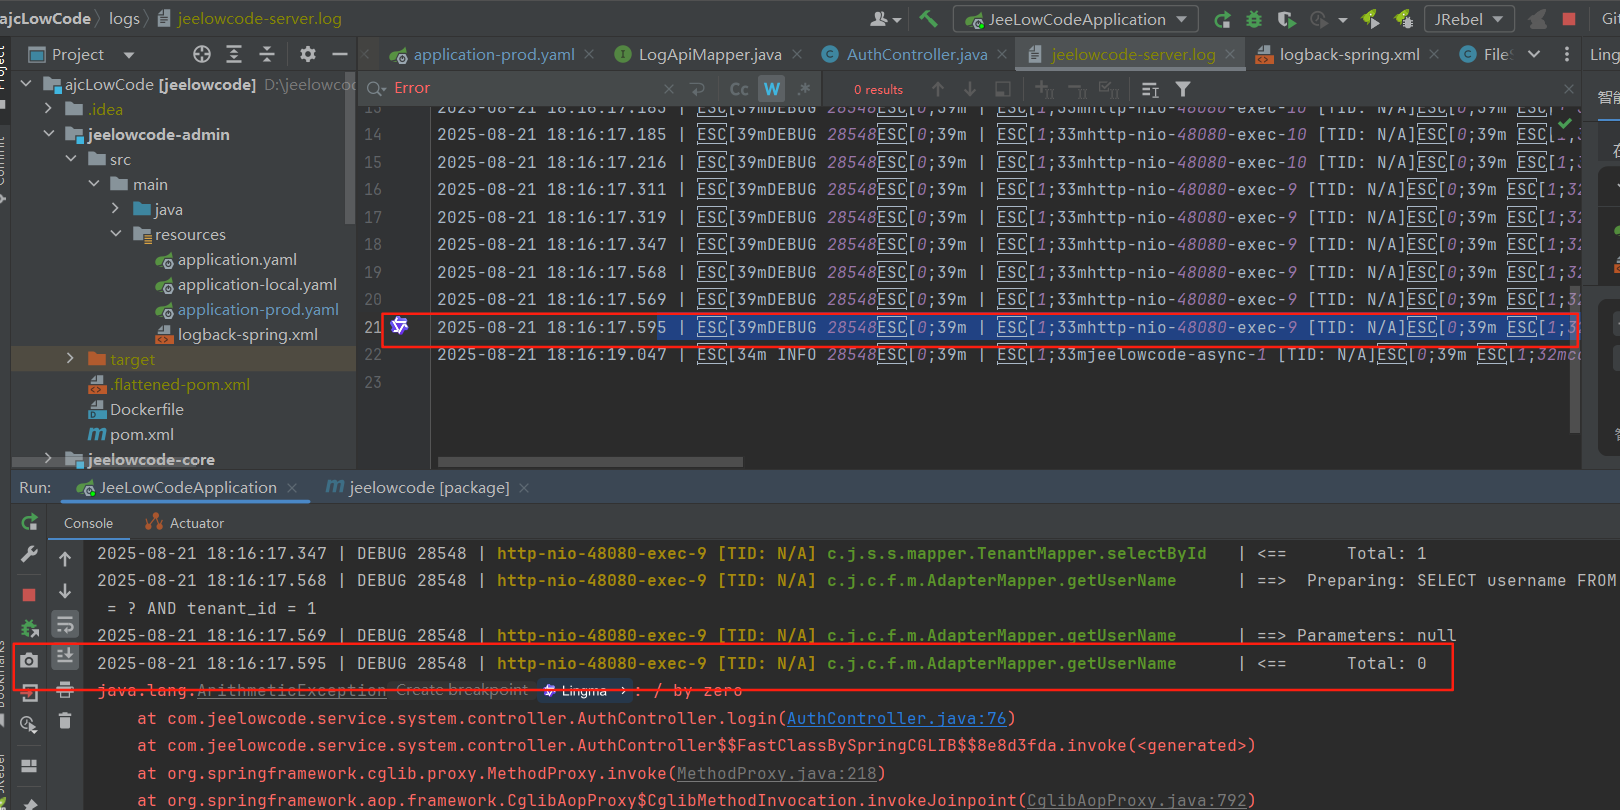The height and width of the screenshot is (810, 1620).
Task: Toggle Words option W in search bar
Action: [x=772, y=89]
